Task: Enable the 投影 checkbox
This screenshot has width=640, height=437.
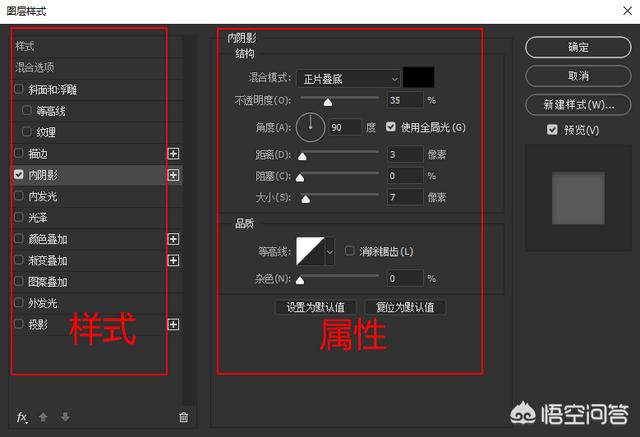Action: (x=19, y=324)
